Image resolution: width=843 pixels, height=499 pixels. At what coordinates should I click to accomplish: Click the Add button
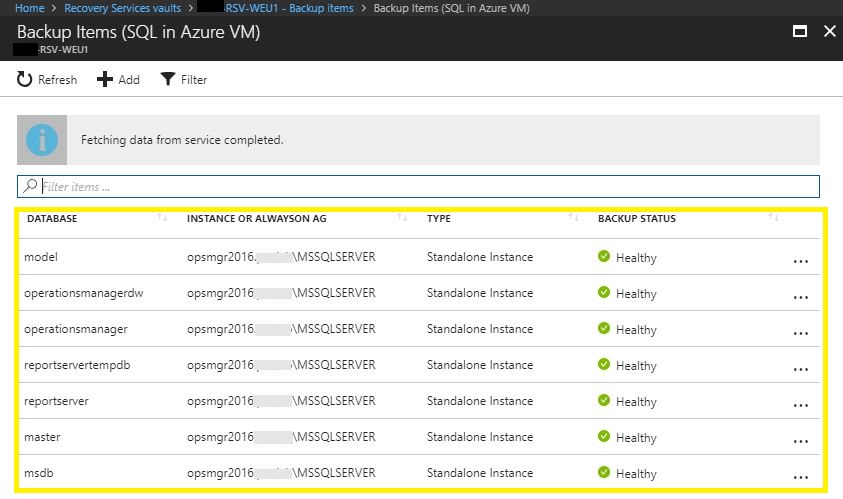coord(118,80)
